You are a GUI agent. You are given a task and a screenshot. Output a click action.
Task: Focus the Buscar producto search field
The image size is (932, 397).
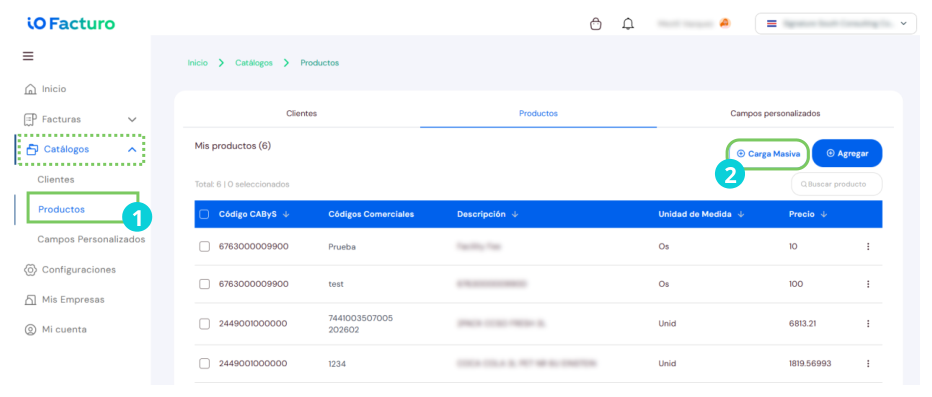837,184
